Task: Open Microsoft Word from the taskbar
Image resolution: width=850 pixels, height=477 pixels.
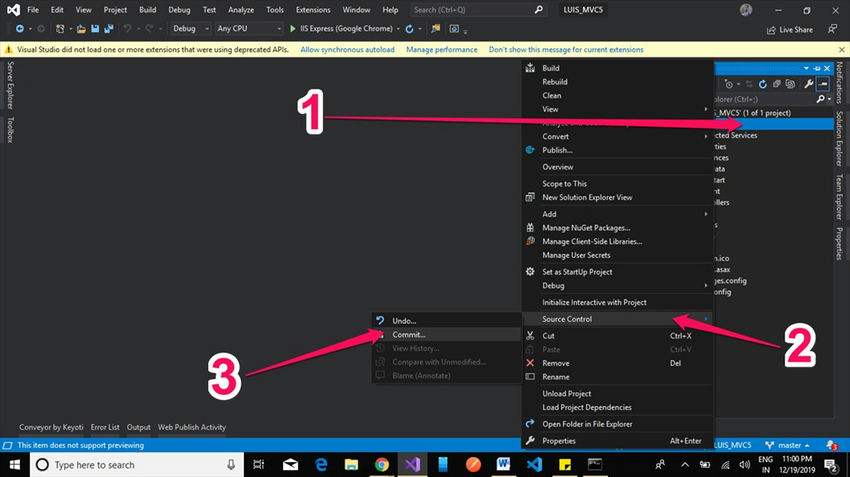Action: coord(504,465)
